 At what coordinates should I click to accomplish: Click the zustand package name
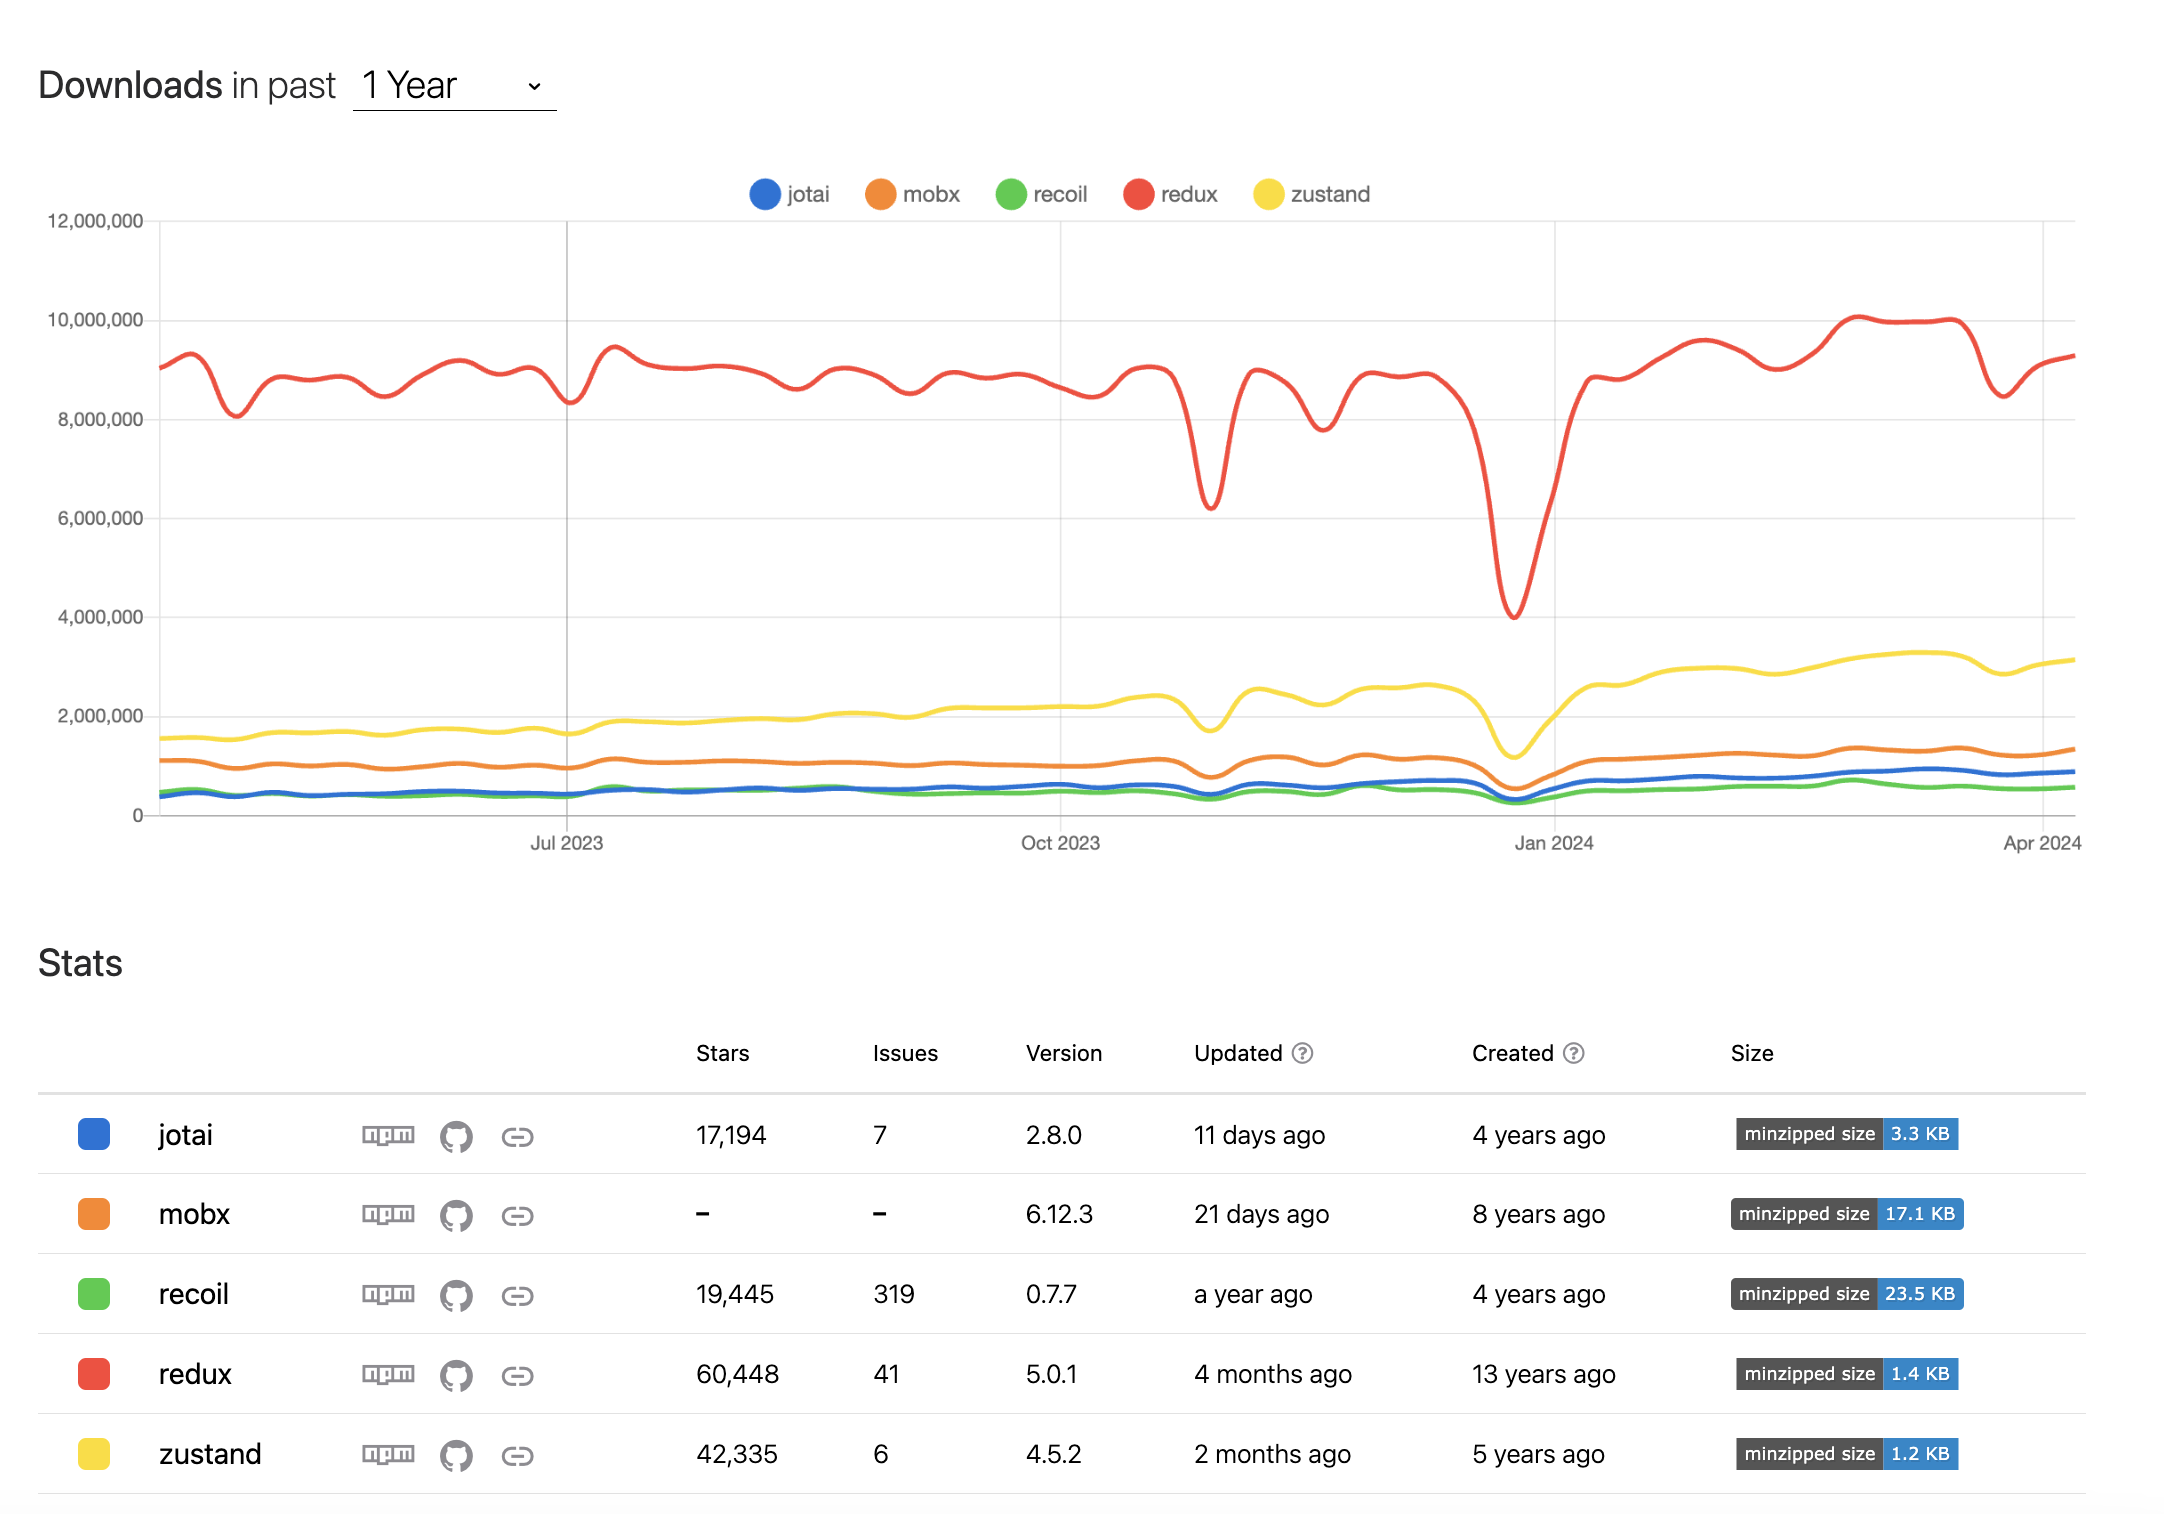pos(210,1454)
